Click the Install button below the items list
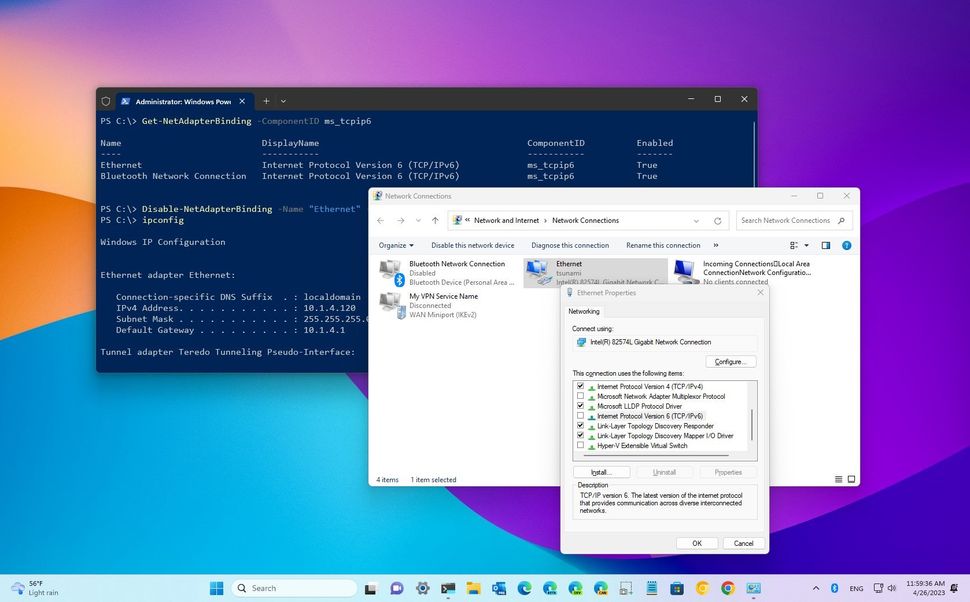Screen dimensions: 970x602 click(600, 471)
